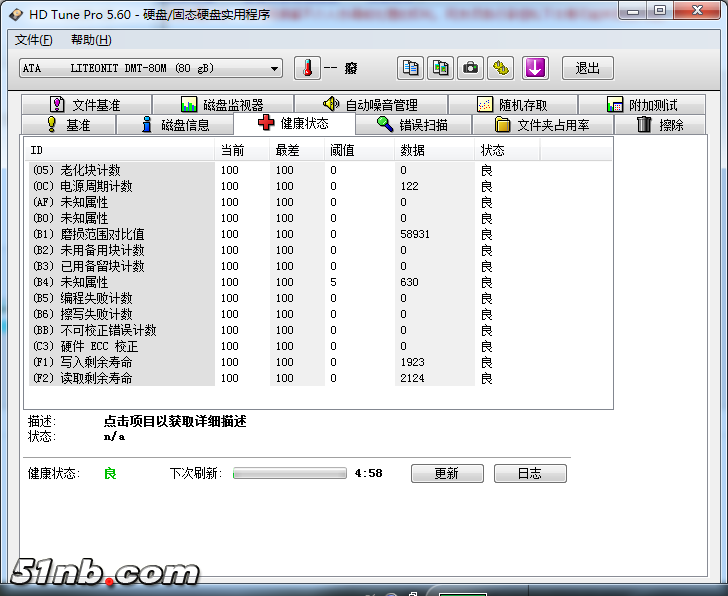Open the 帮助(H) menu
The width and height of the screenshot is (728, 596).
point(91,40)
